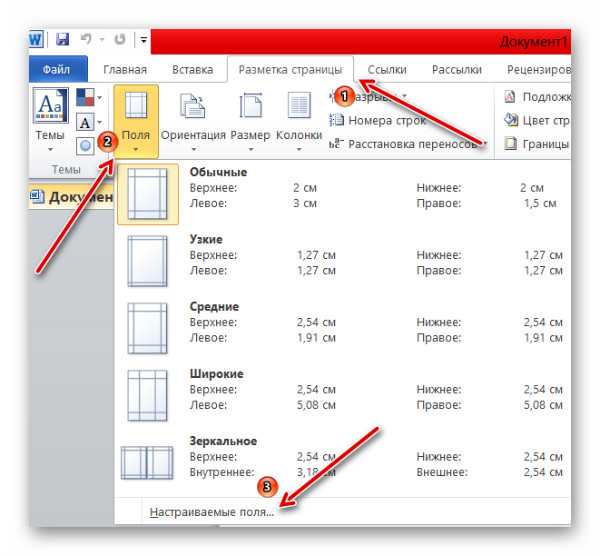Open the Размер page size dropdown
Image resolution: width=600 pixels, height=556 pixels.
(250, 121)
